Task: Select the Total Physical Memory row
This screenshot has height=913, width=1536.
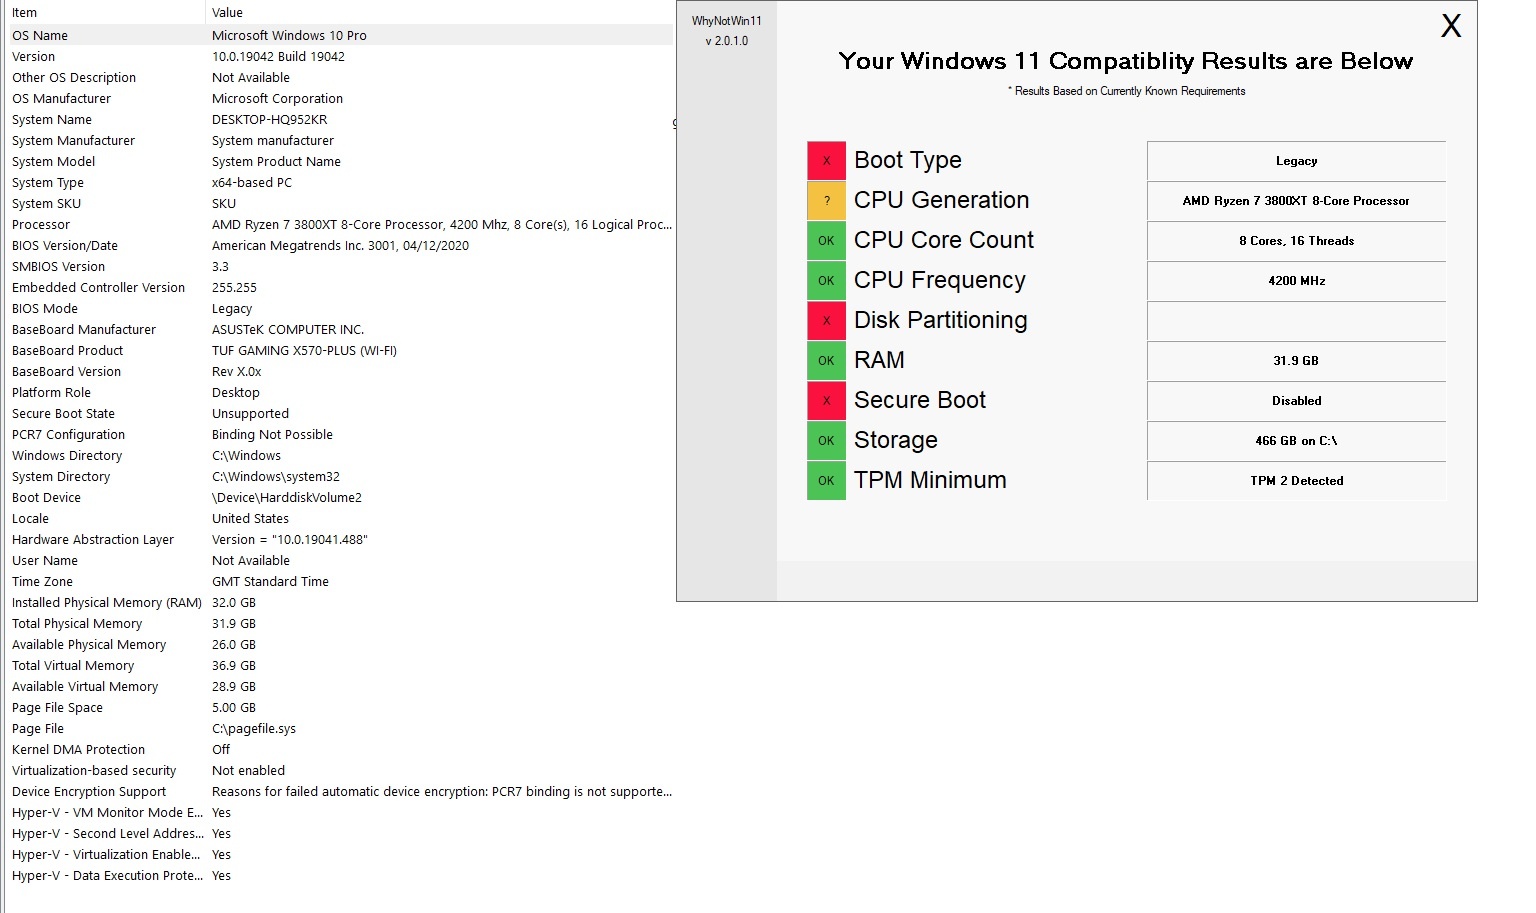Action: 339,623
